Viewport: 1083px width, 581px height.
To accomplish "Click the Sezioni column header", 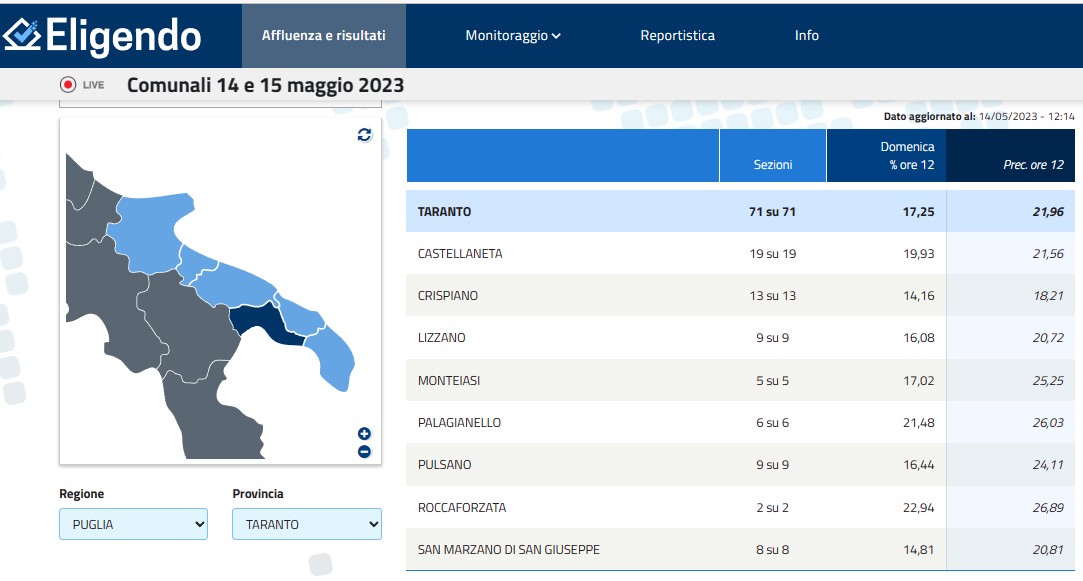I will (x=772, y=165).
